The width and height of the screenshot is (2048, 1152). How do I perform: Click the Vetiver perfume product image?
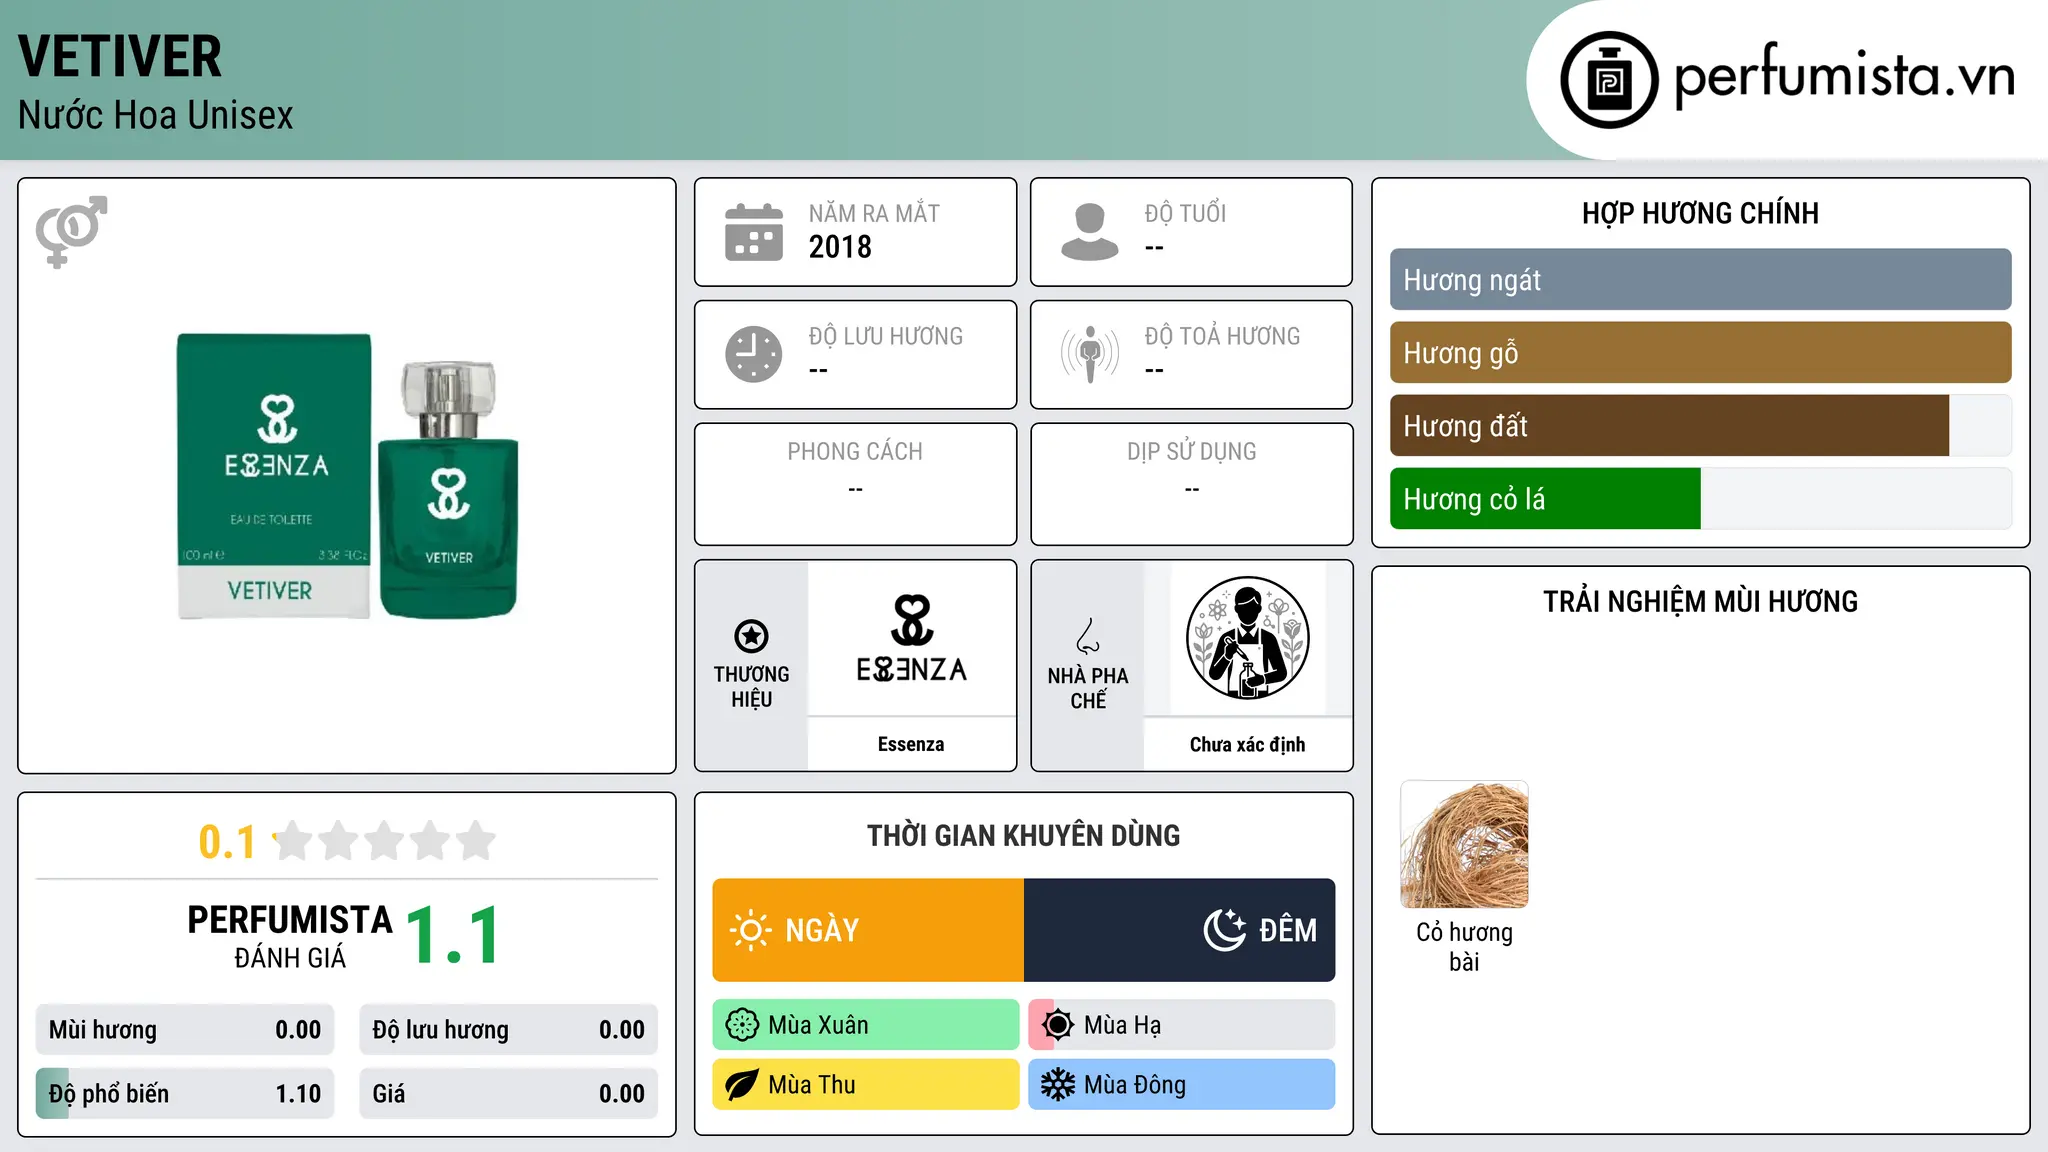348,476
